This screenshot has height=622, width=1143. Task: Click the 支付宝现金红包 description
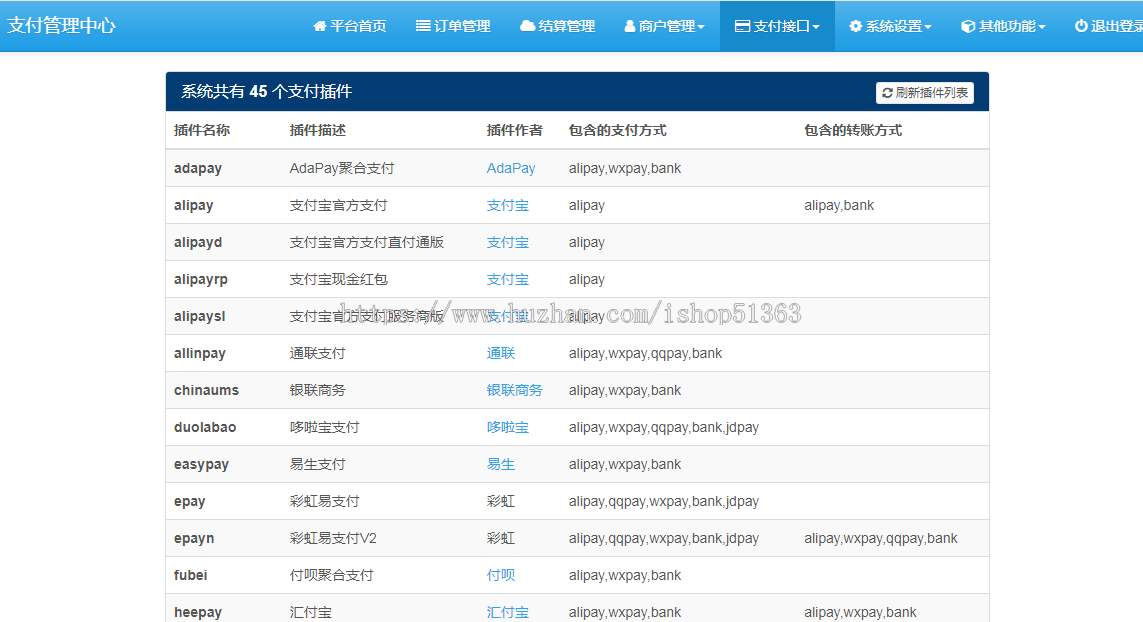(x=338, y=279)
